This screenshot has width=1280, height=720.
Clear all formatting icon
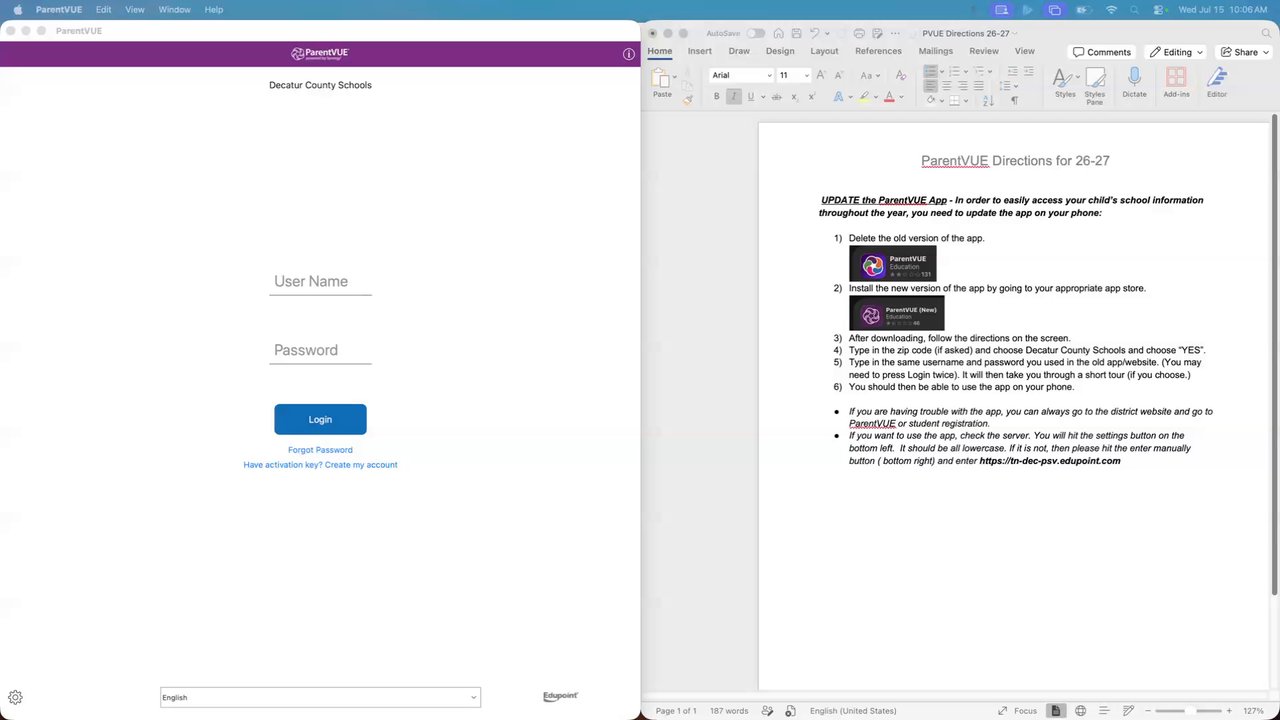(900, 75)
